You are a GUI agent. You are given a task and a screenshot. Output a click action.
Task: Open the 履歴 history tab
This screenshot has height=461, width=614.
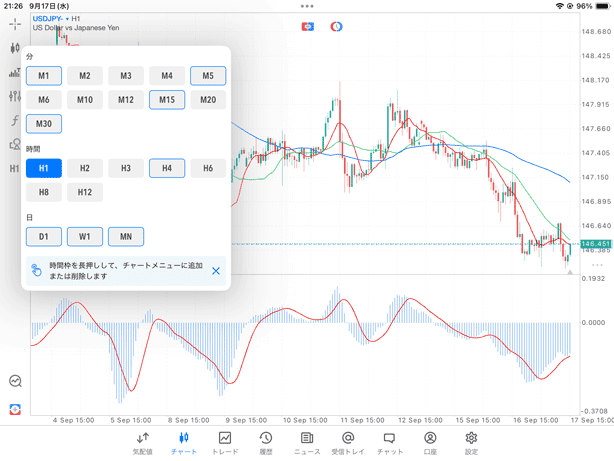tap(266, 443)
